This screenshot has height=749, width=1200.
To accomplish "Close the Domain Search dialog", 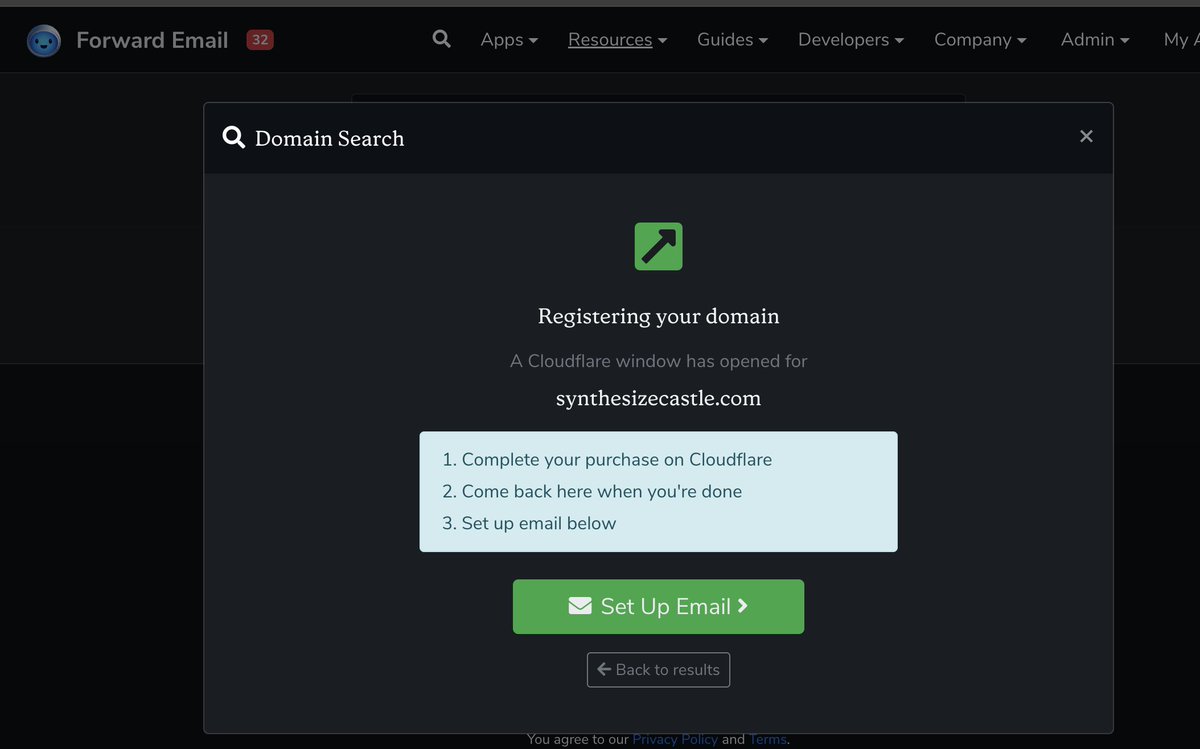I will pyautogui.click(x=1086, y=136).
